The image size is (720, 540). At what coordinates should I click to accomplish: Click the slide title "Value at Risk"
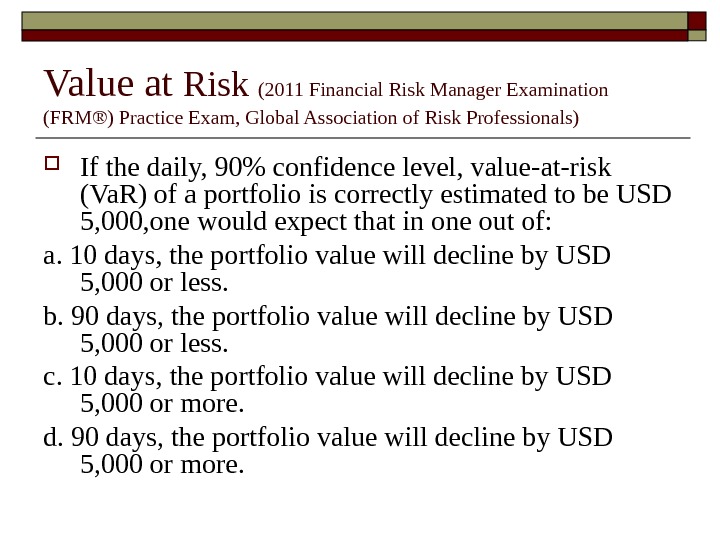(146, 85)
